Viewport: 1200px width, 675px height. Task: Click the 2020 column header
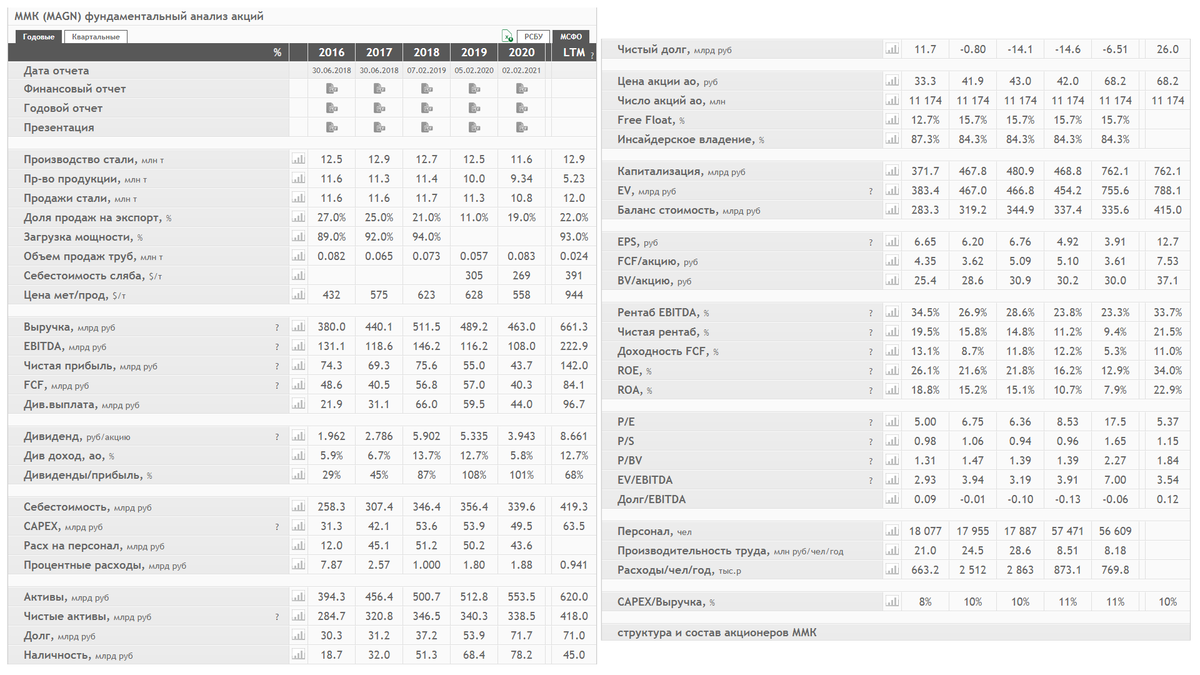pyautogui.click(x=522, y=52)
